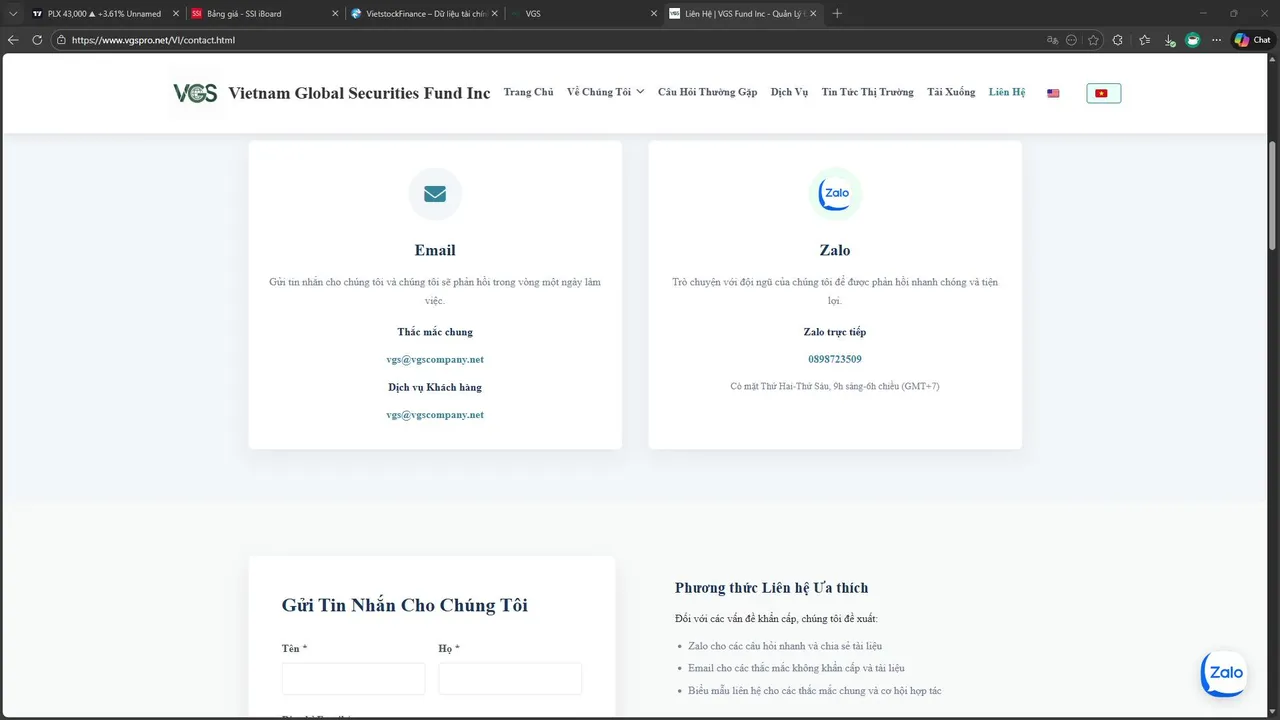Add this page to favorites star
This screenshot has height=720, width=1280.
pyautogui.click(x=1094, y=40)
